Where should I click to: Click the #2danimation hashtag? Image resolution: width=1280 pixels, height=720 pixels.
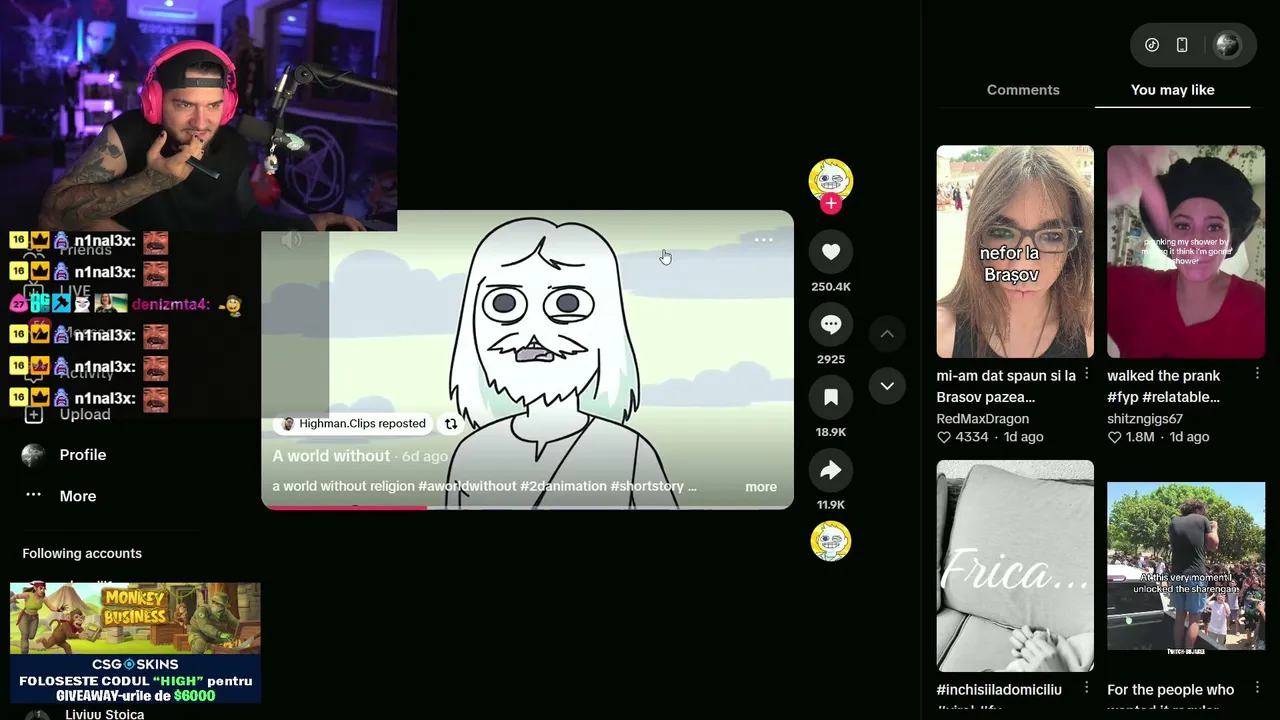[x=563, y=486]
